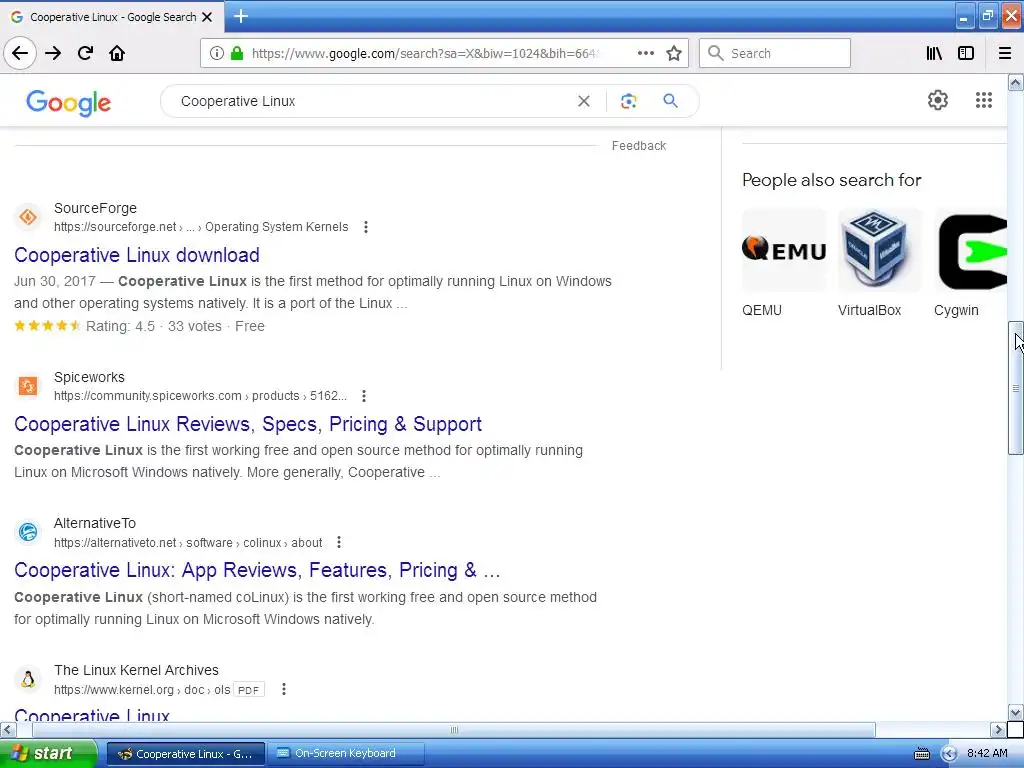
Task: Click the horizontal scrollbar right arrow
Action: (x=998, y=729)
